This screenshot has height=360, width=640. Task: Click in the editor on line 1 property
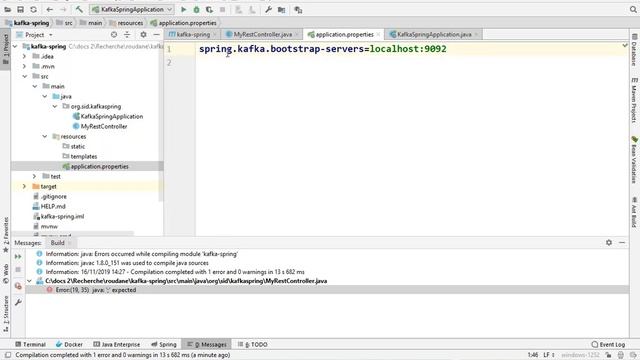pyautogui.click(x=322, y=49)
